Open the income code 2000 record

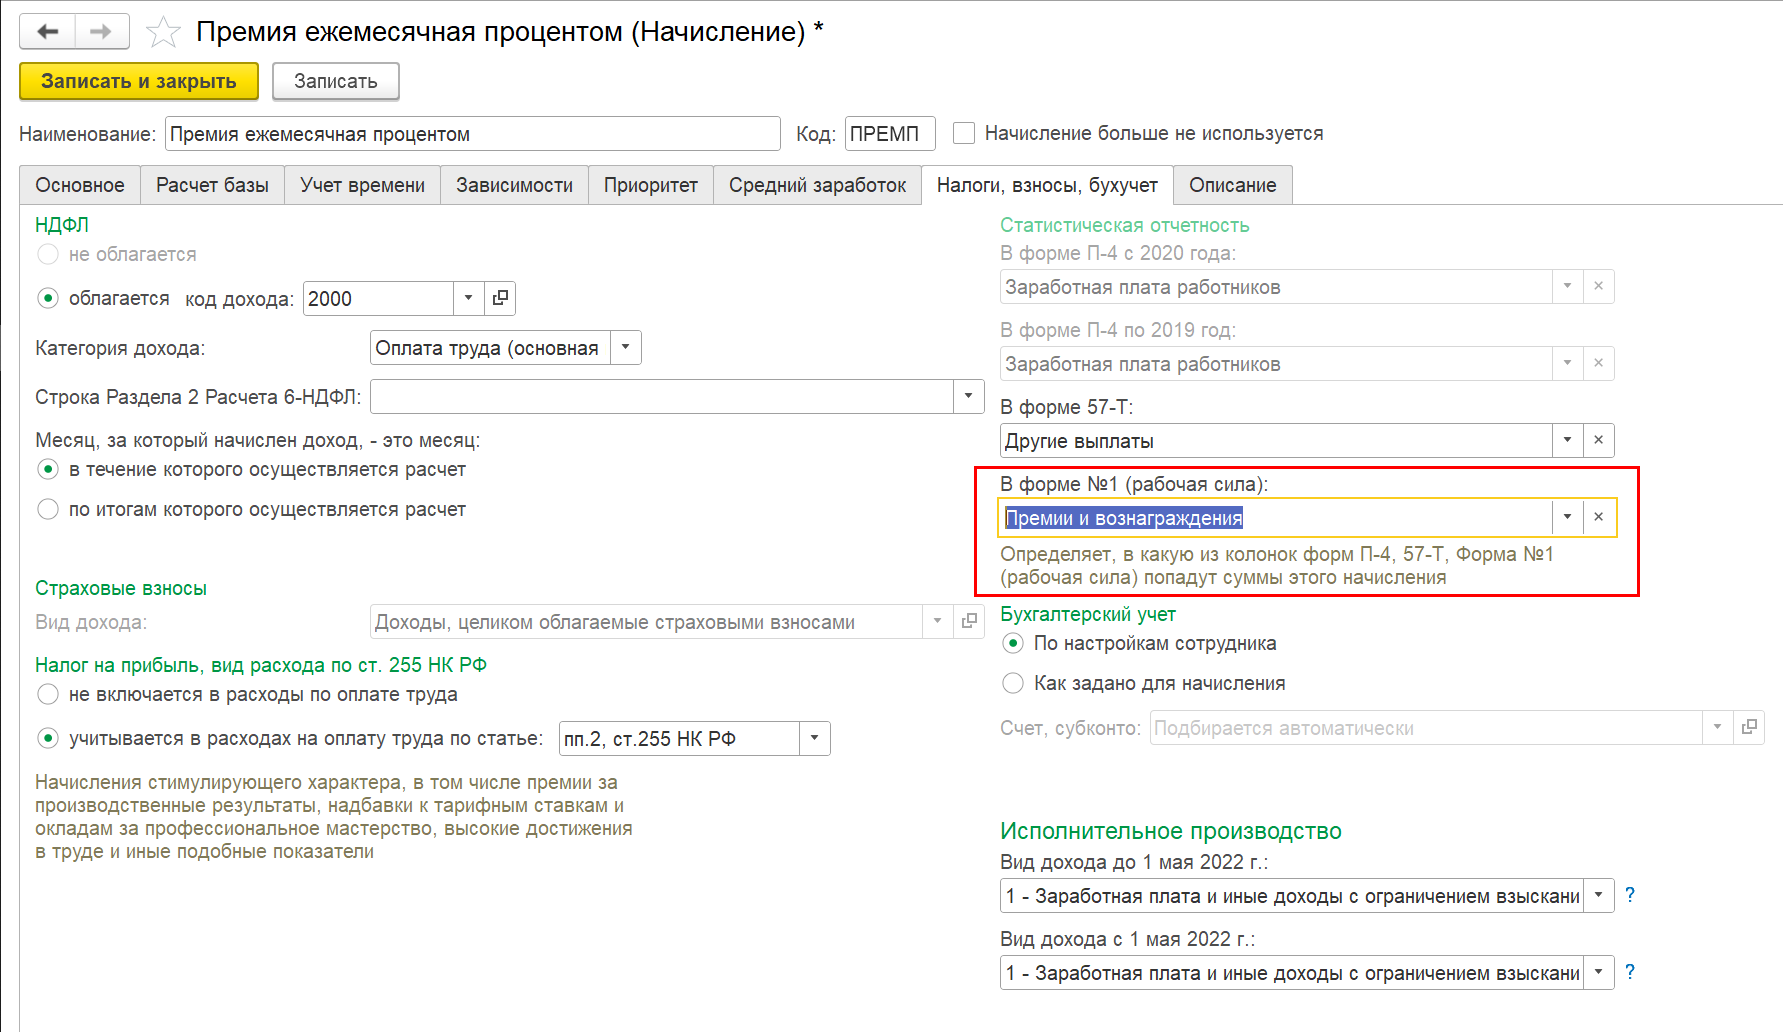[x=500, y=298]
